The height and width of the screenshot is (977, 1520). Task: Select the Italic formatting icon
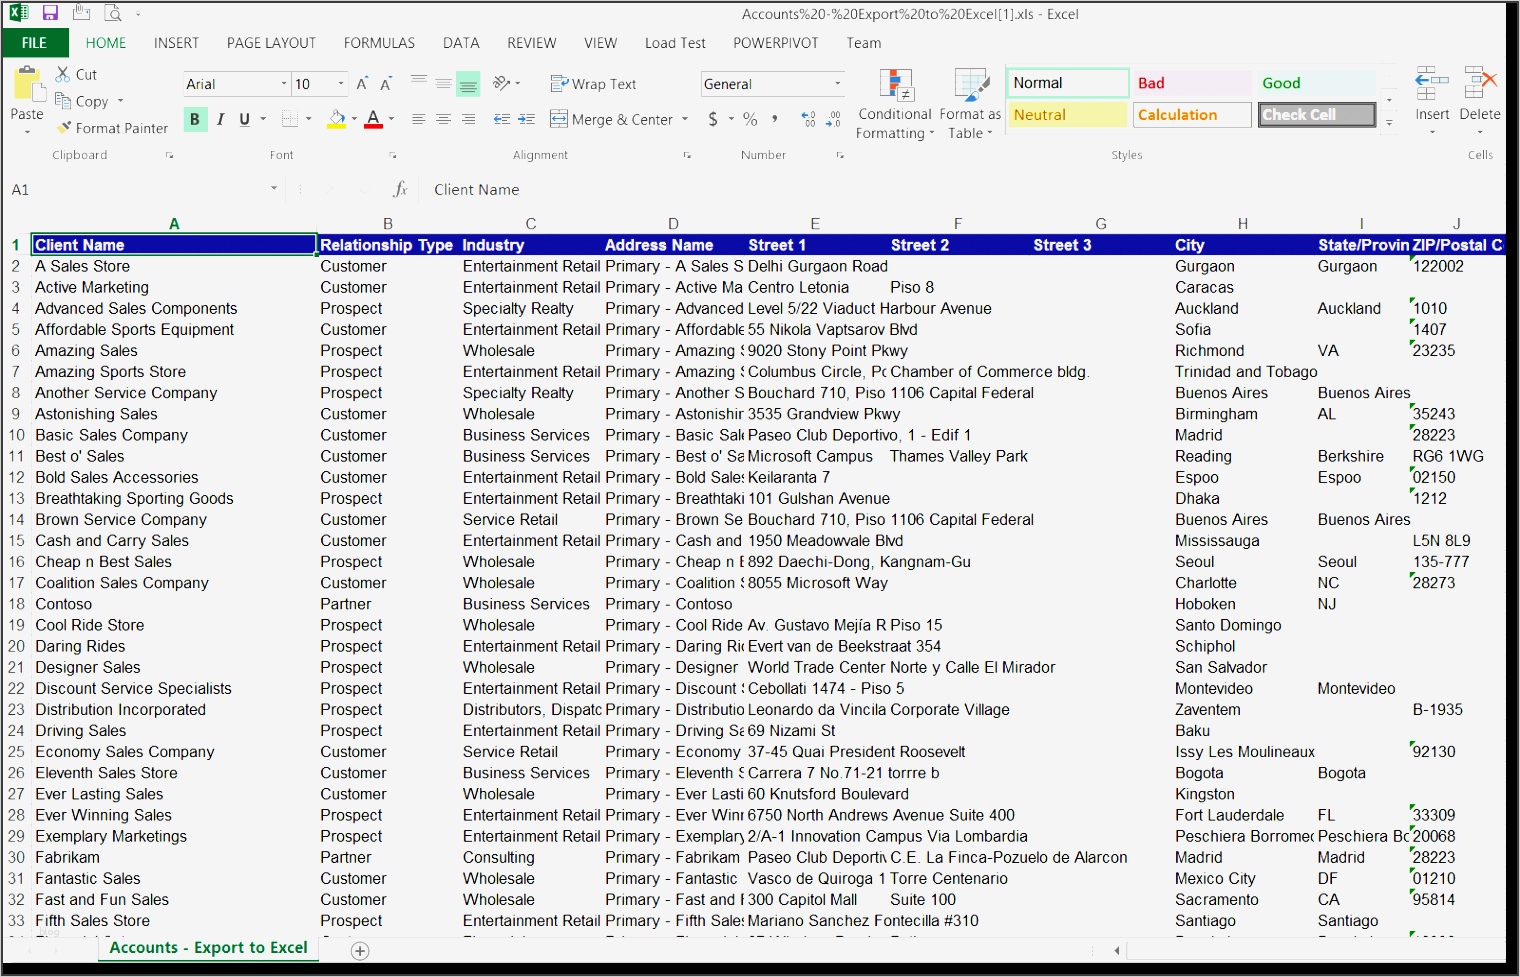pos(220,119)
